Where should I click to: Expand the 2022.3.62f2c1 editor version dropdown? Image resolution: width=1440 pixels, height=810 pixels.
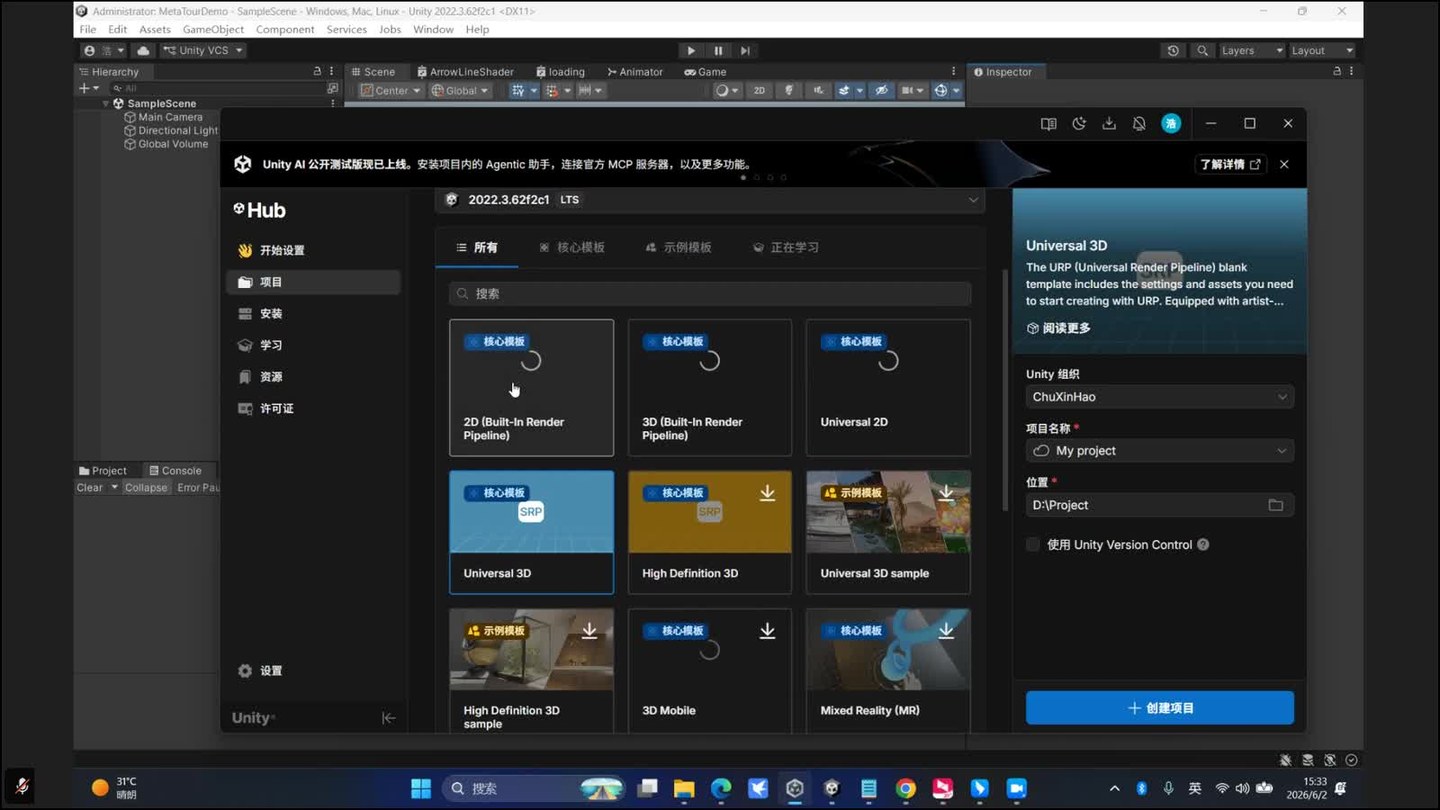(710, 200)
